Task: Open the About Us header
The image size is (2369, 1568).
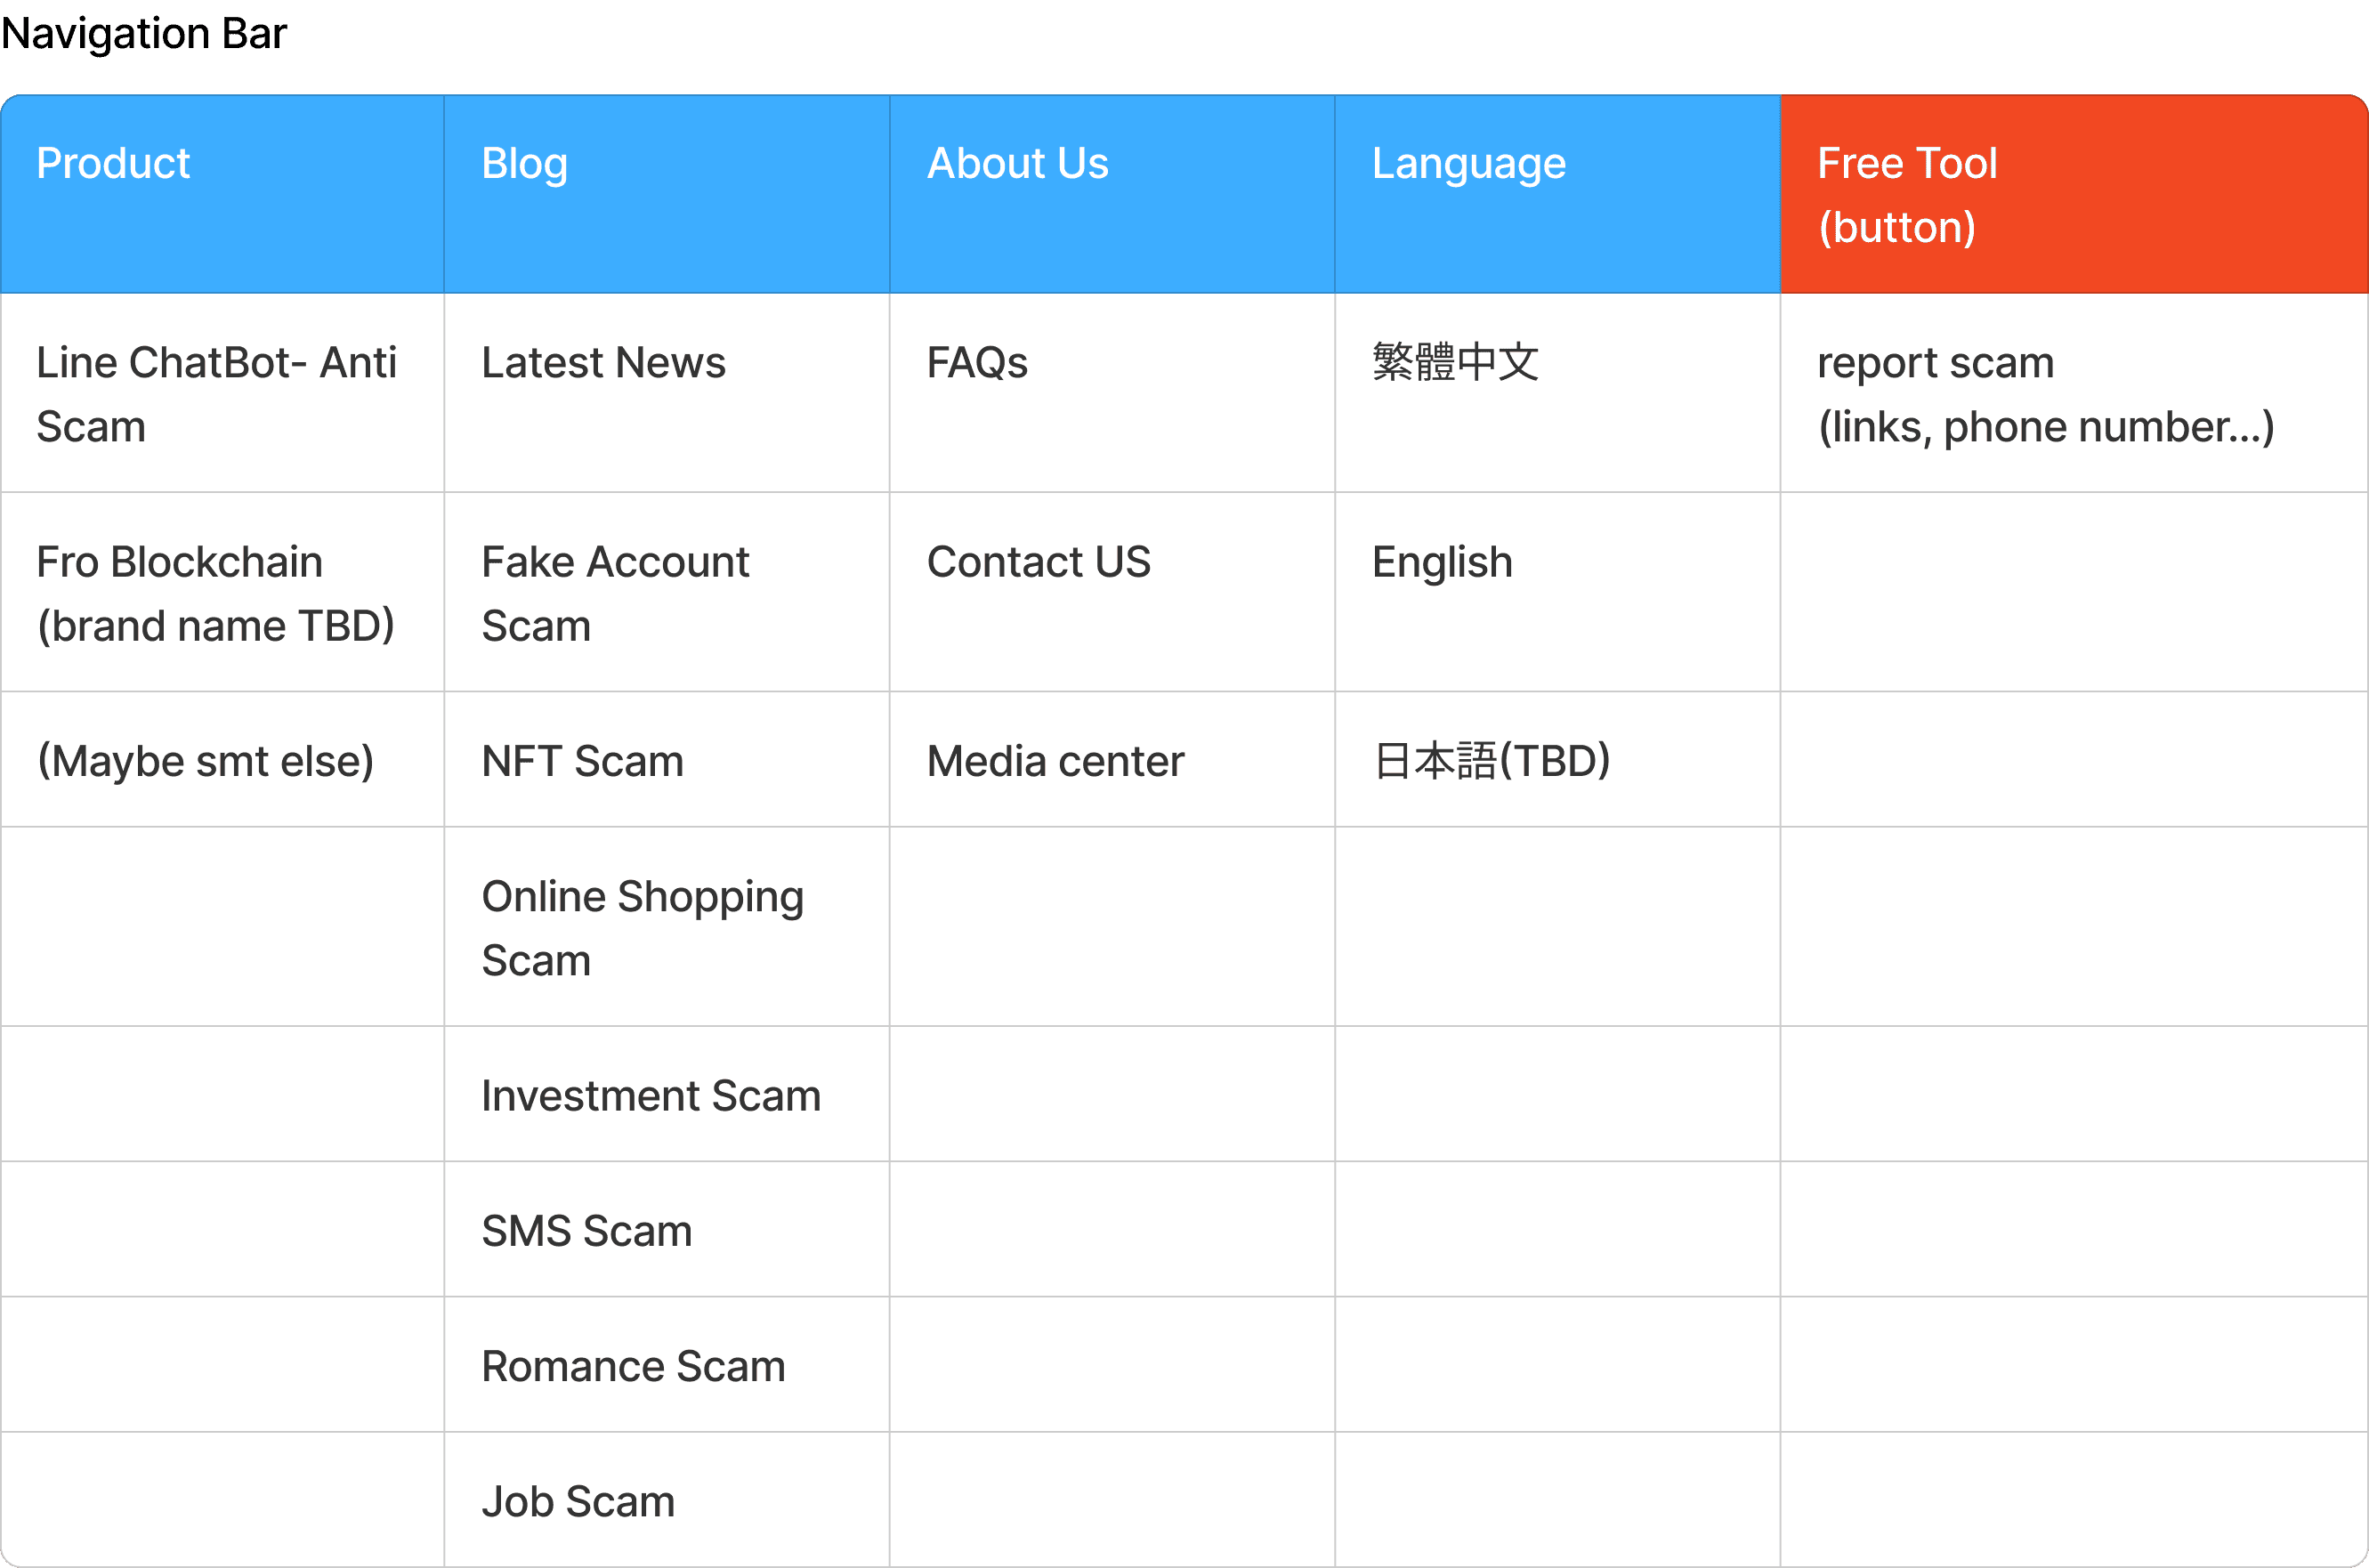Action: click(x=1017, y=163)
